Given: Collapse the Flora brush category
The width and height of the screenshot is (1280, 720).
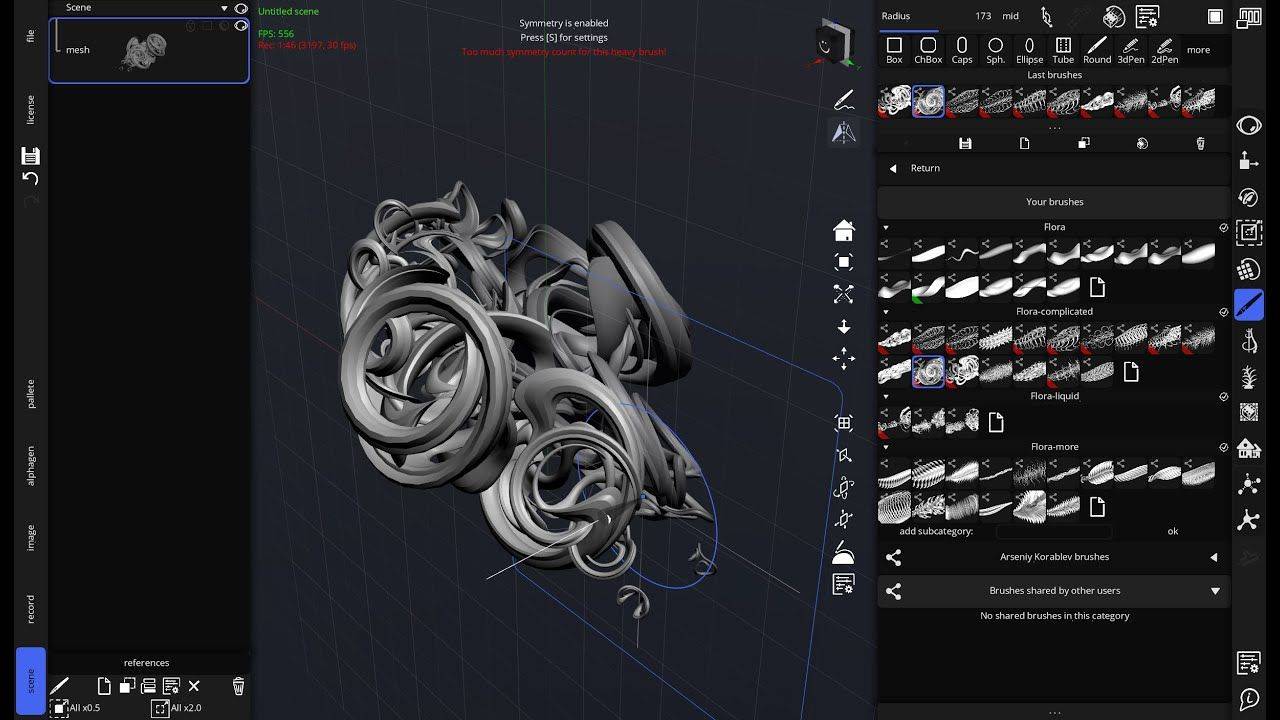Looking at the screenshot, I should tap(886, 228).
